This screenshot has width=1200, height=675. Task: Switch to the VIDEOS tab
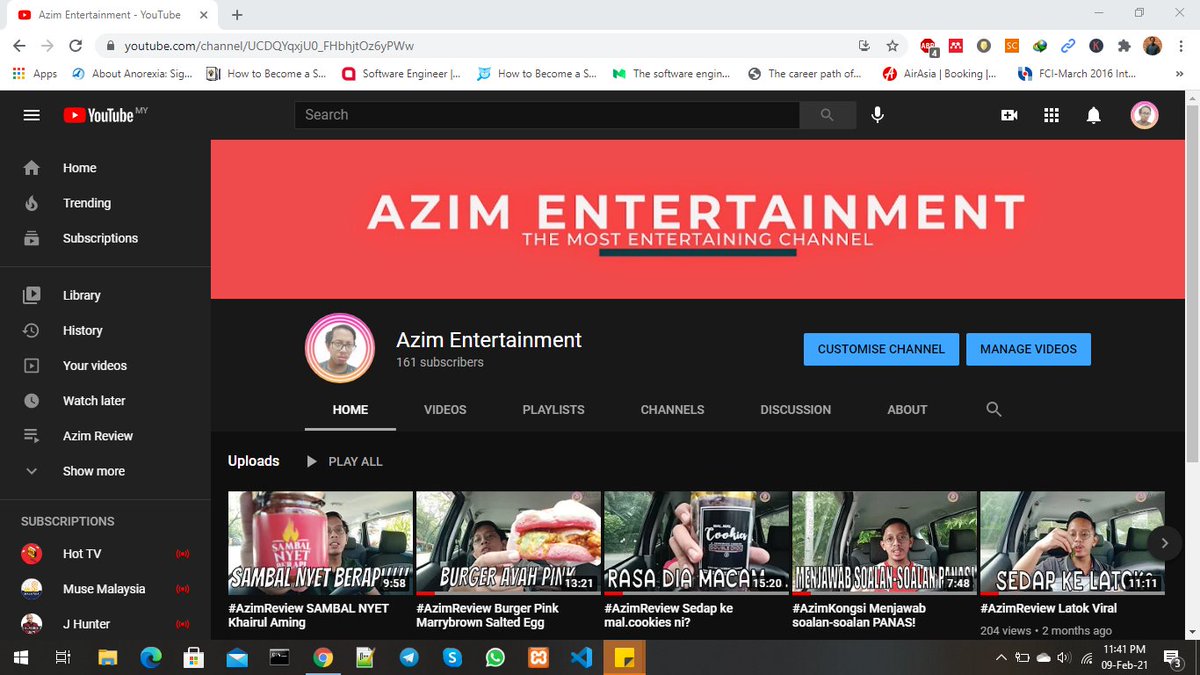pos(444,409)
